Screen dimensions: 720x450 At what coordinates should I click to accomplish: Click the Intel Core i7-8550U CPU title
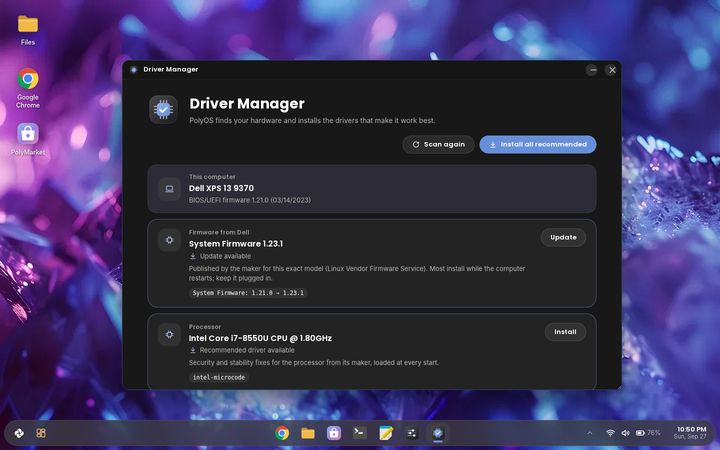click(260, 338)
